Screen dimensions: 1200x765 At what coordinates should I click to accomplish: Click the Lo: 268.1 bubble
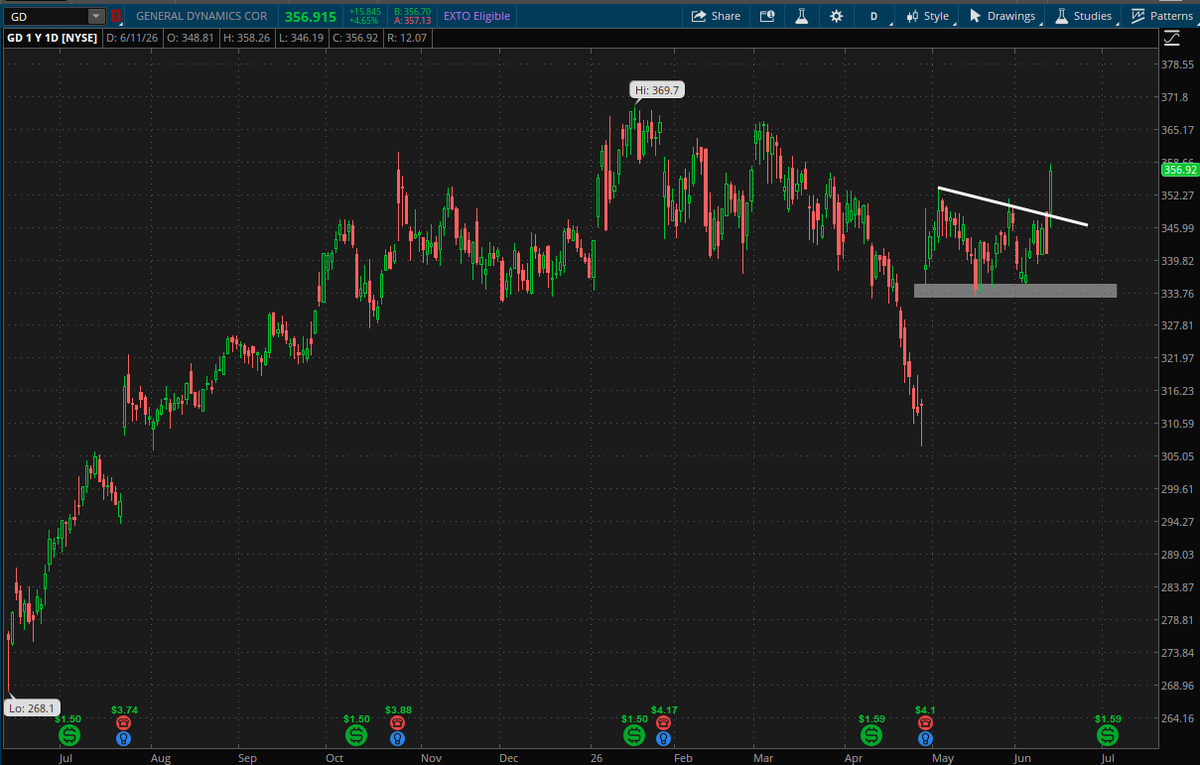(32, 707)
